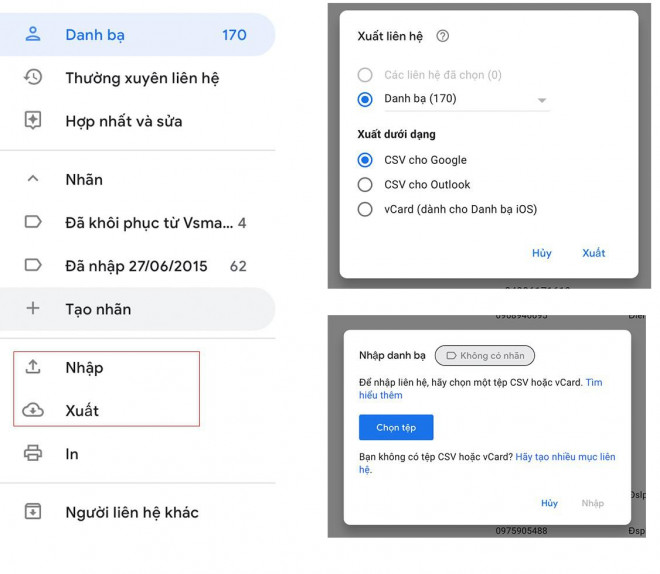Click the Không có nhãn label chip

coord(485,355)
